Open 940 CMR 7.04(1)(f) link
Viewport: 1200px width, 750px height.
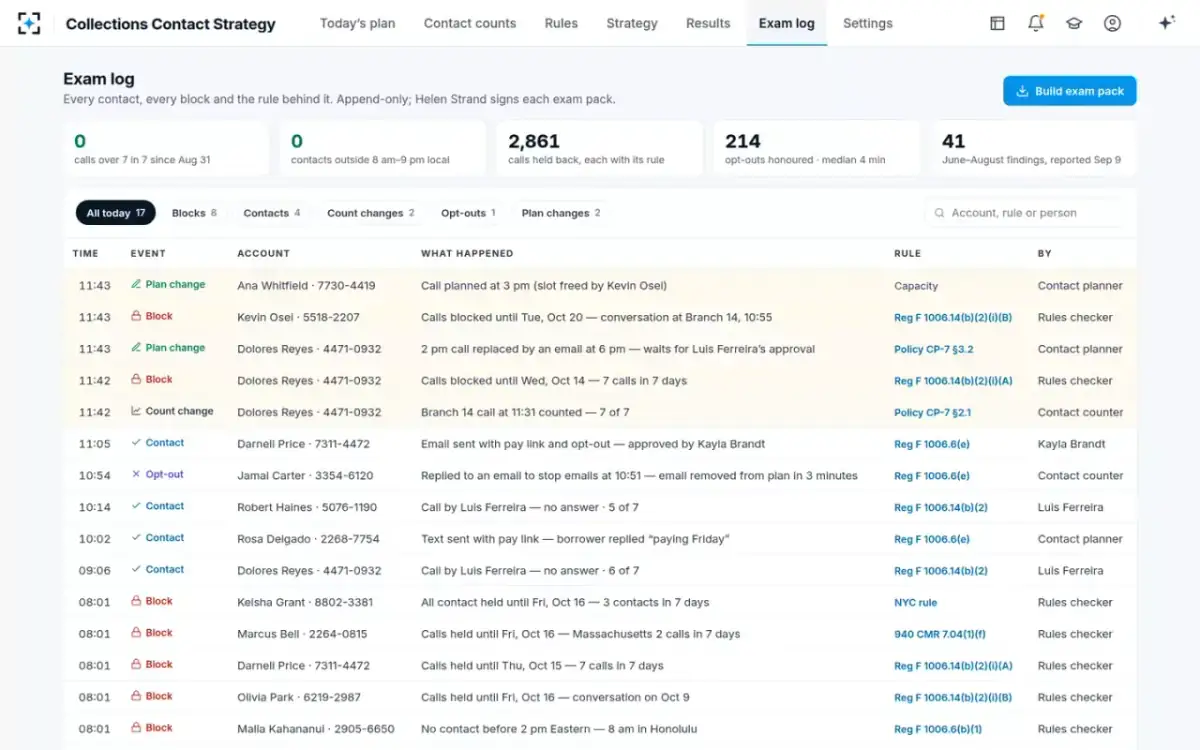tap(940, 634)
